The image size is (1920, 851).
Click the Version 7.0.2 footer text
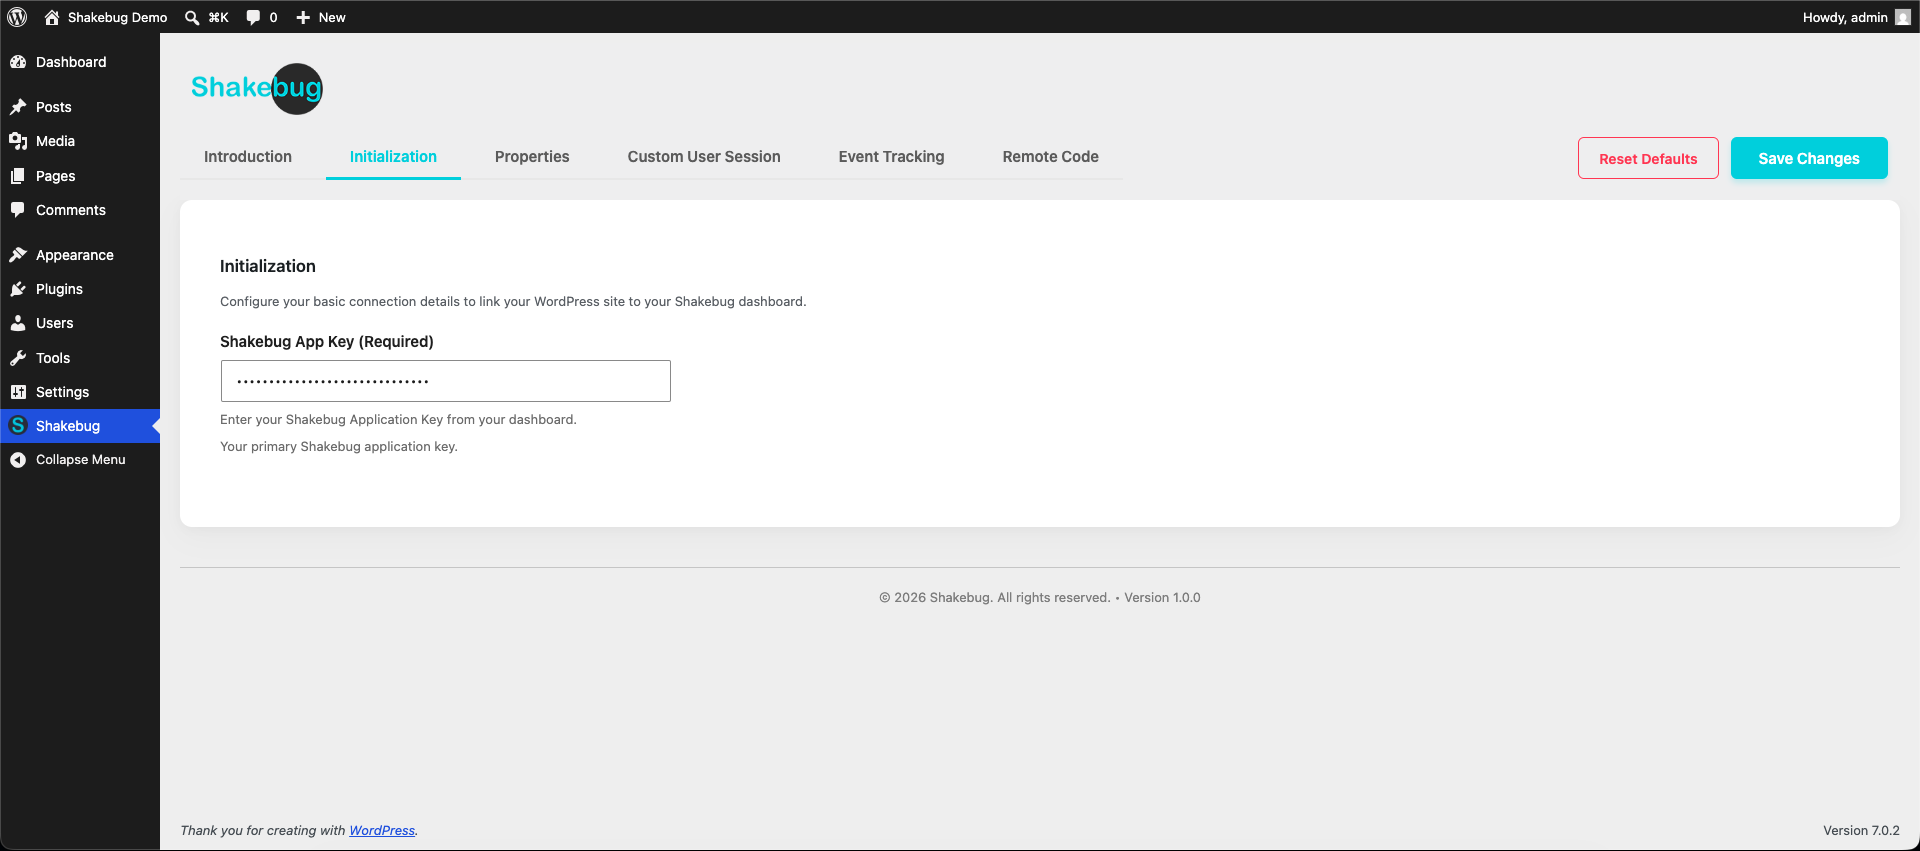(x=1861, y=831)
